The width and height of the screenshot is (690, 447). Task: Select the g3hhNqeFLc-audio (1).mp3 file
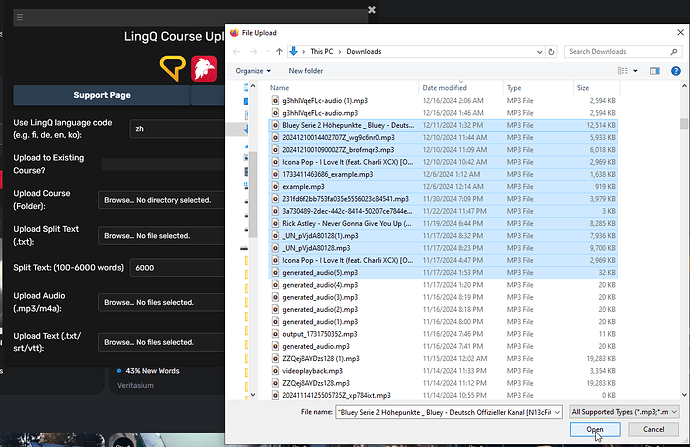coord(443,101)
